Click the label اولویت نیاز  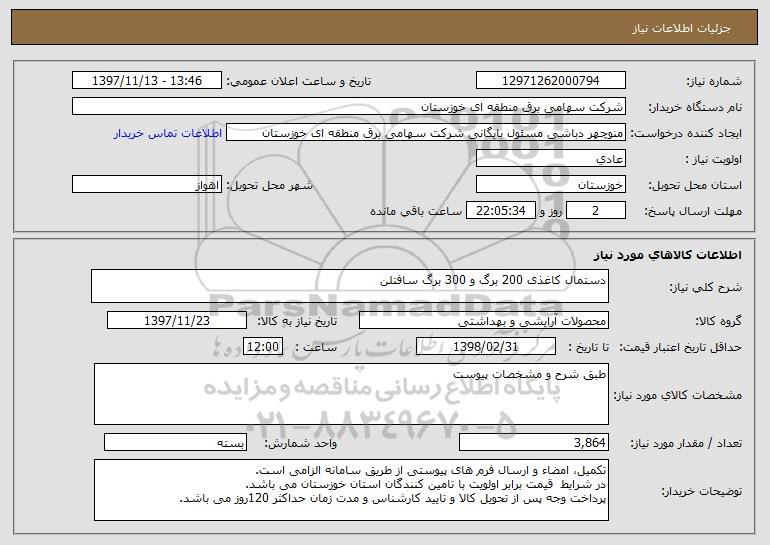[x=714, y=160]
